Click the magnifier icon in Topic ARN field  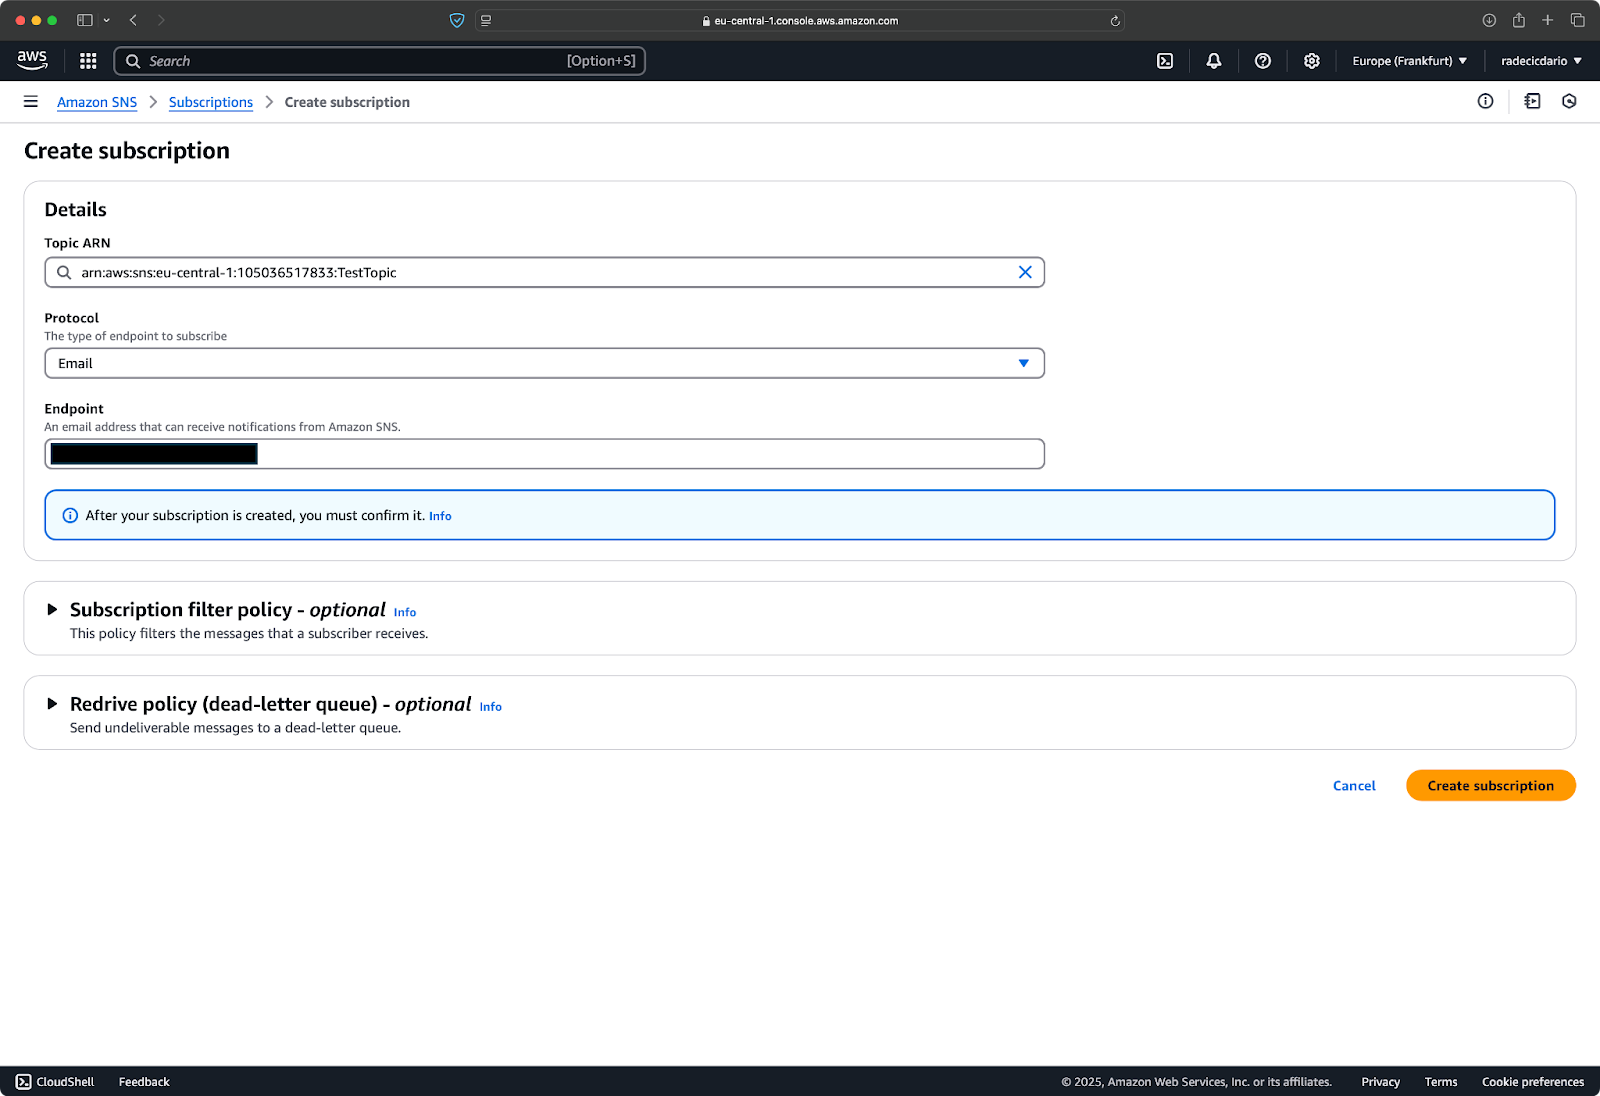point(64,272)
